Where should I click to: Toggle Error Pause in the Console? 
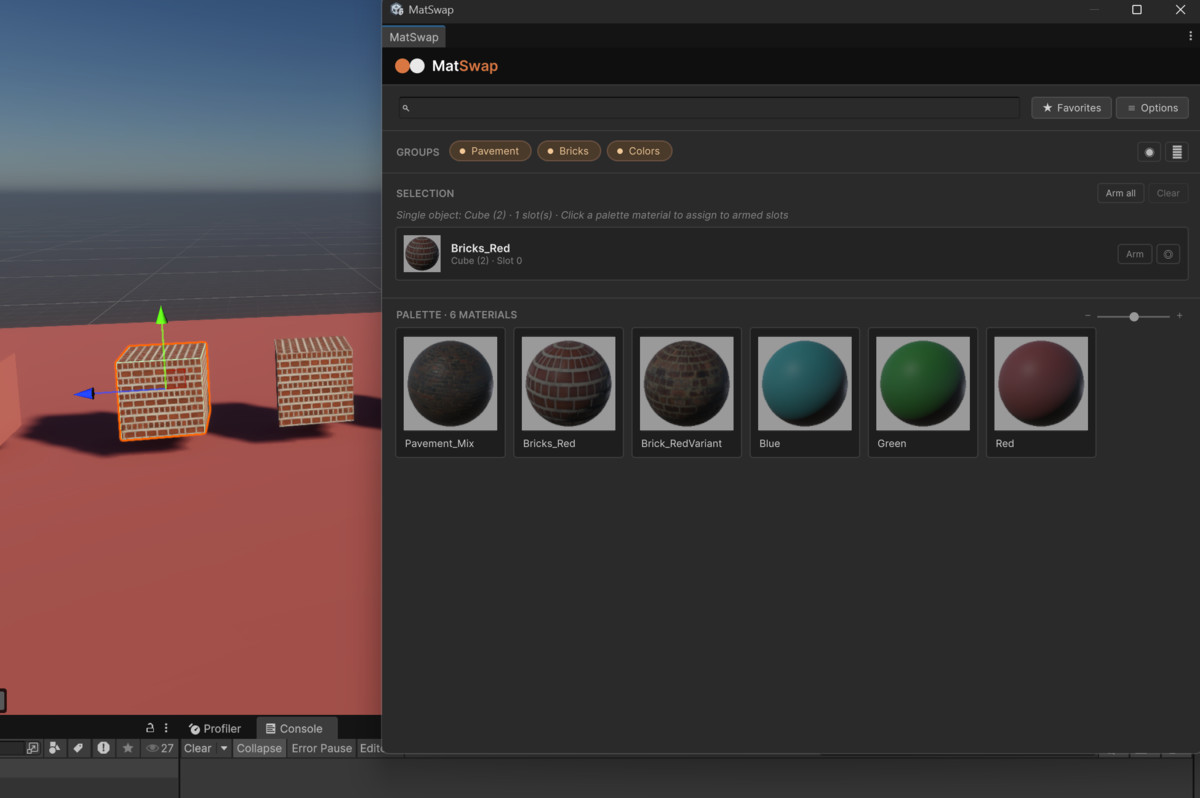coord(322,748)
